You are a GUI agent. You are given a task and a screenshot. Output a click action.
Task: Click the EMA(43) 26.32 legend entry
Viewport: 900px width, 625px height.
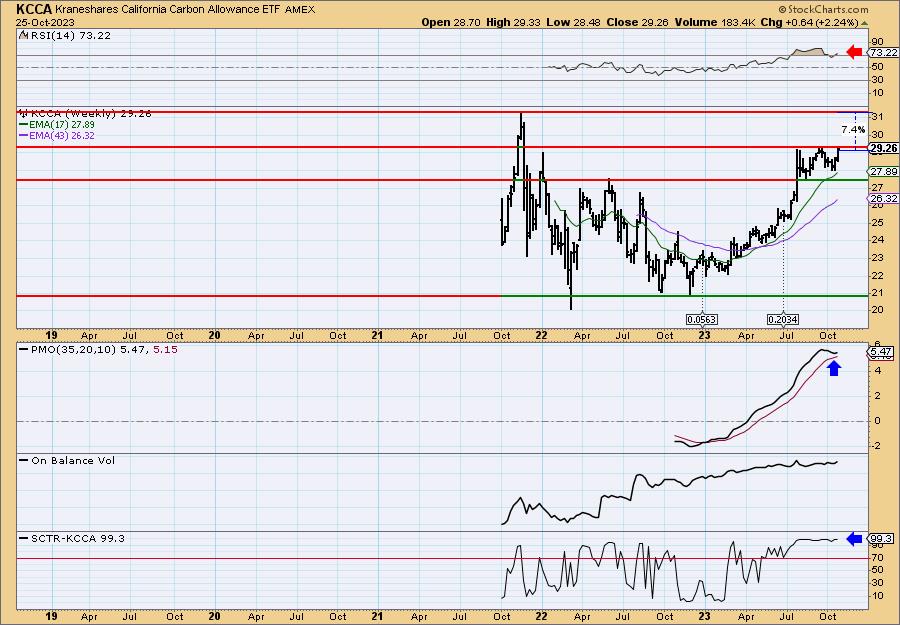tap(57, 136)
